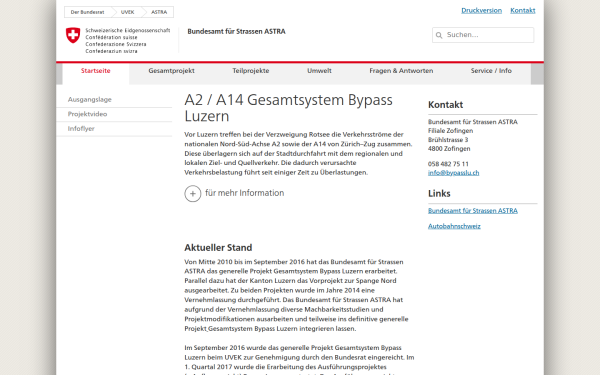Open the 'Bundesamt für Strassen ASTRA' link under Links
This screenshot has height=375, width=600.
(473, 210)
